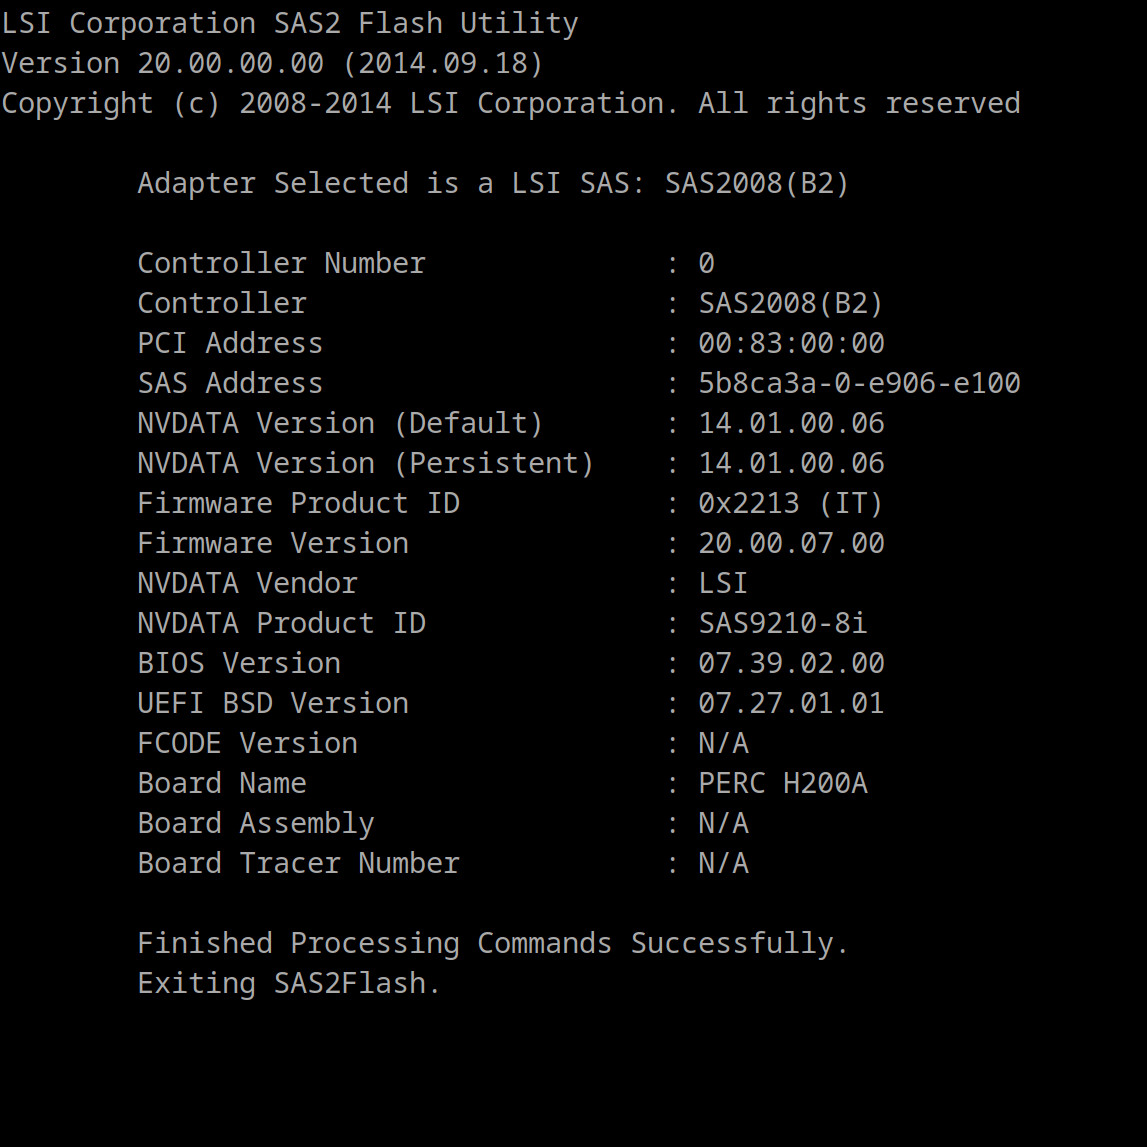
Task: Click the NVDATA Product ID value SAS9210-8i
Action: [x=782, y=623]
